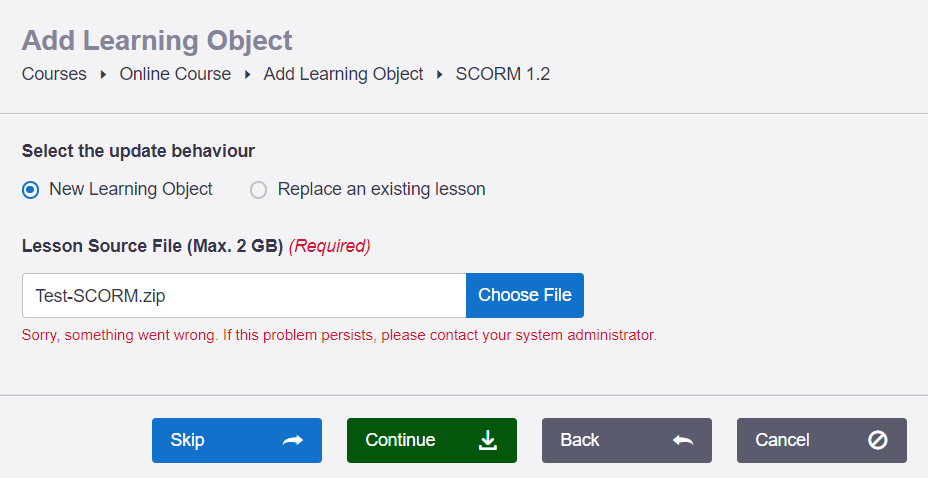
Task: Go back using the Back button
Action: (x=627, y=440)
